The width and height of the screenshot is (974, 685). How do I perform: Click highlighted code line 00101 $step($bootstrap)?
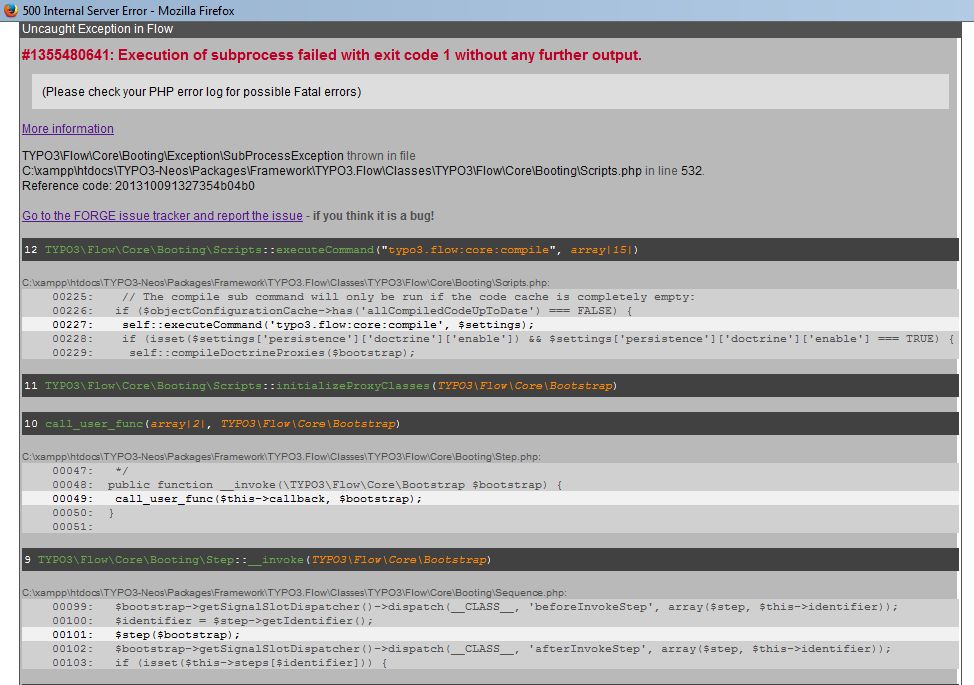click(x=490, y=635)
